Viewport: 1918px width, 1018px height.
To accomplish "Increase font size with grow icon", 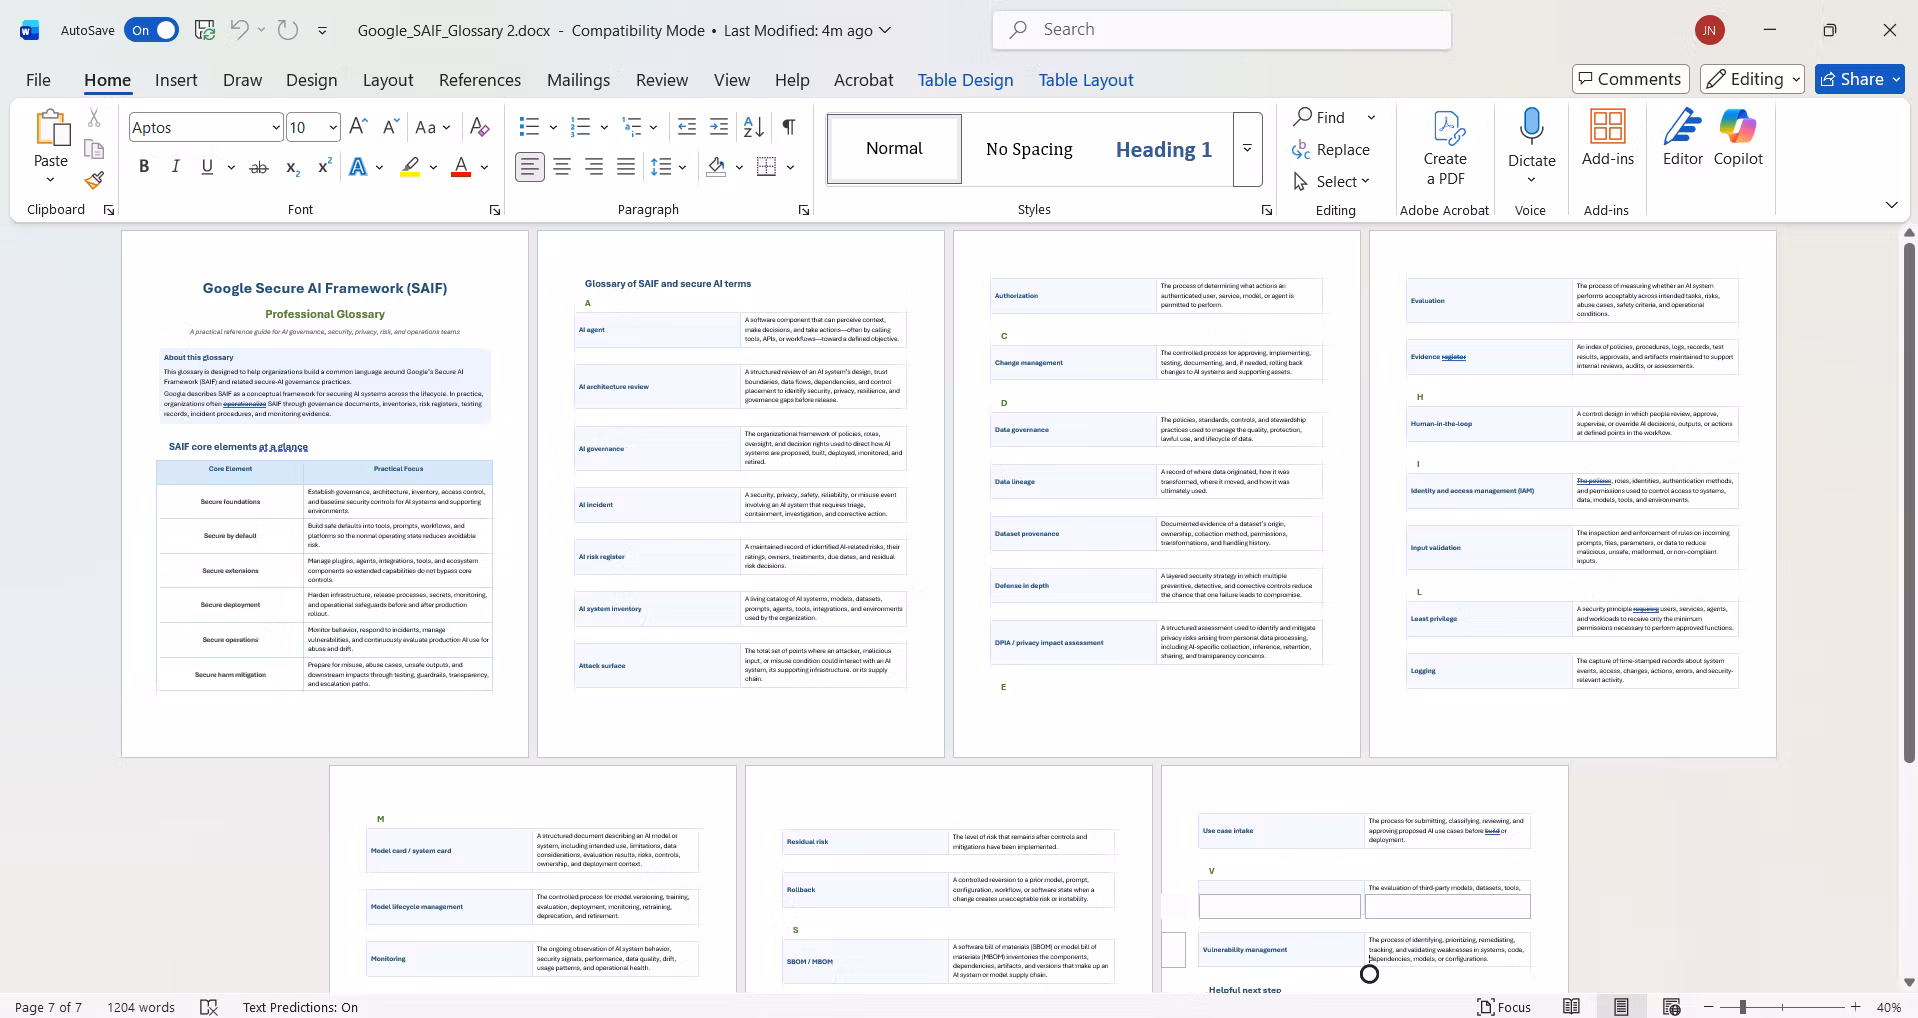I will pyautogui.click(x=359, y=127).
